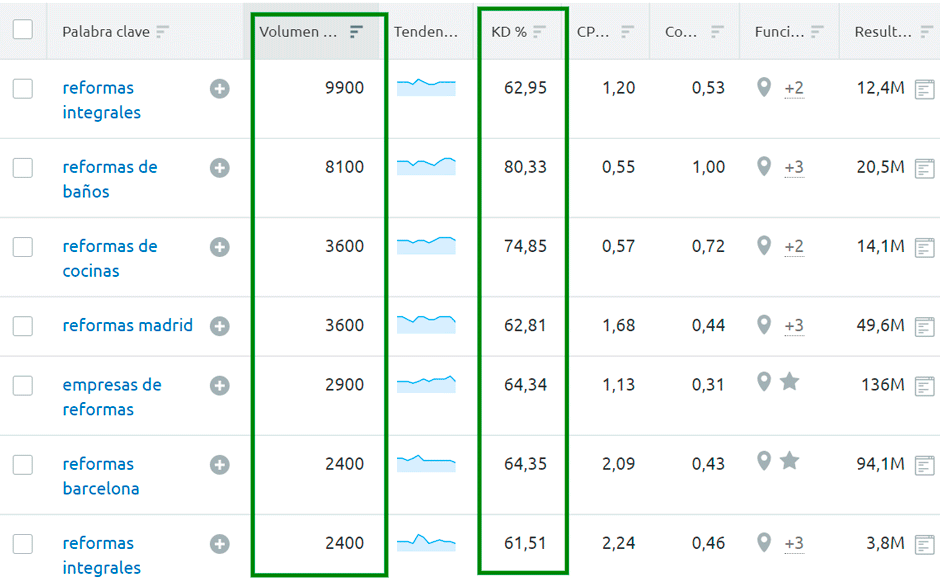Viewport: 940px width, 584px height.
Task: Show +2 more features for reformas de cocinas
Action: click(x=794, y=247)
